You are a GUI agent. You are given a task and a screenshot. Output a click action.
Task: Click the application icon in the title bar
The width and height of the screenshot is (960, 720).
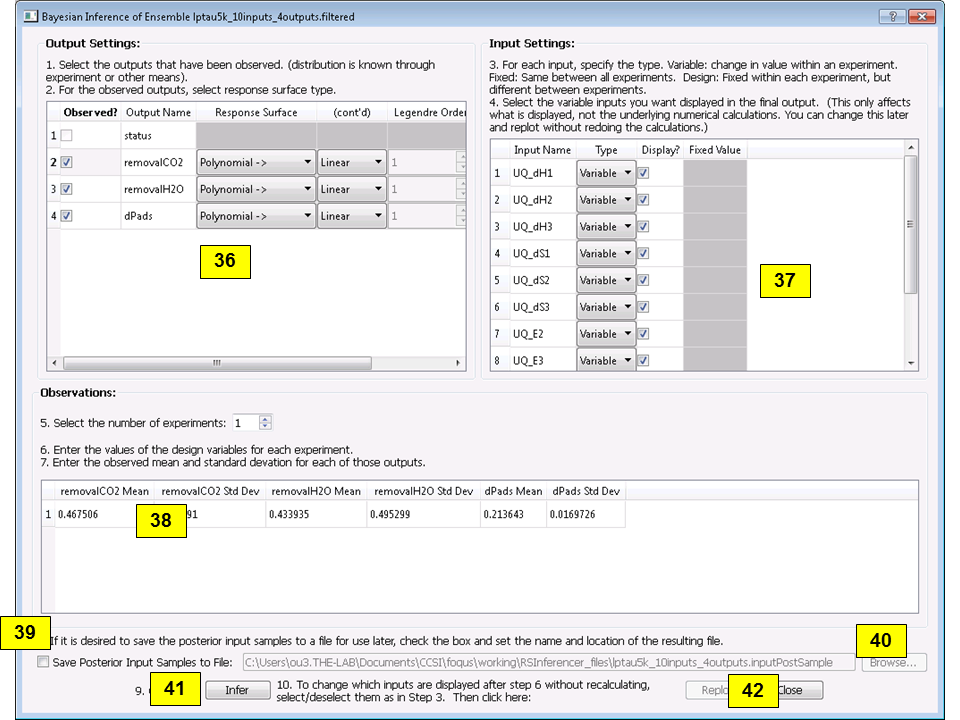click(x=30, y=16)
